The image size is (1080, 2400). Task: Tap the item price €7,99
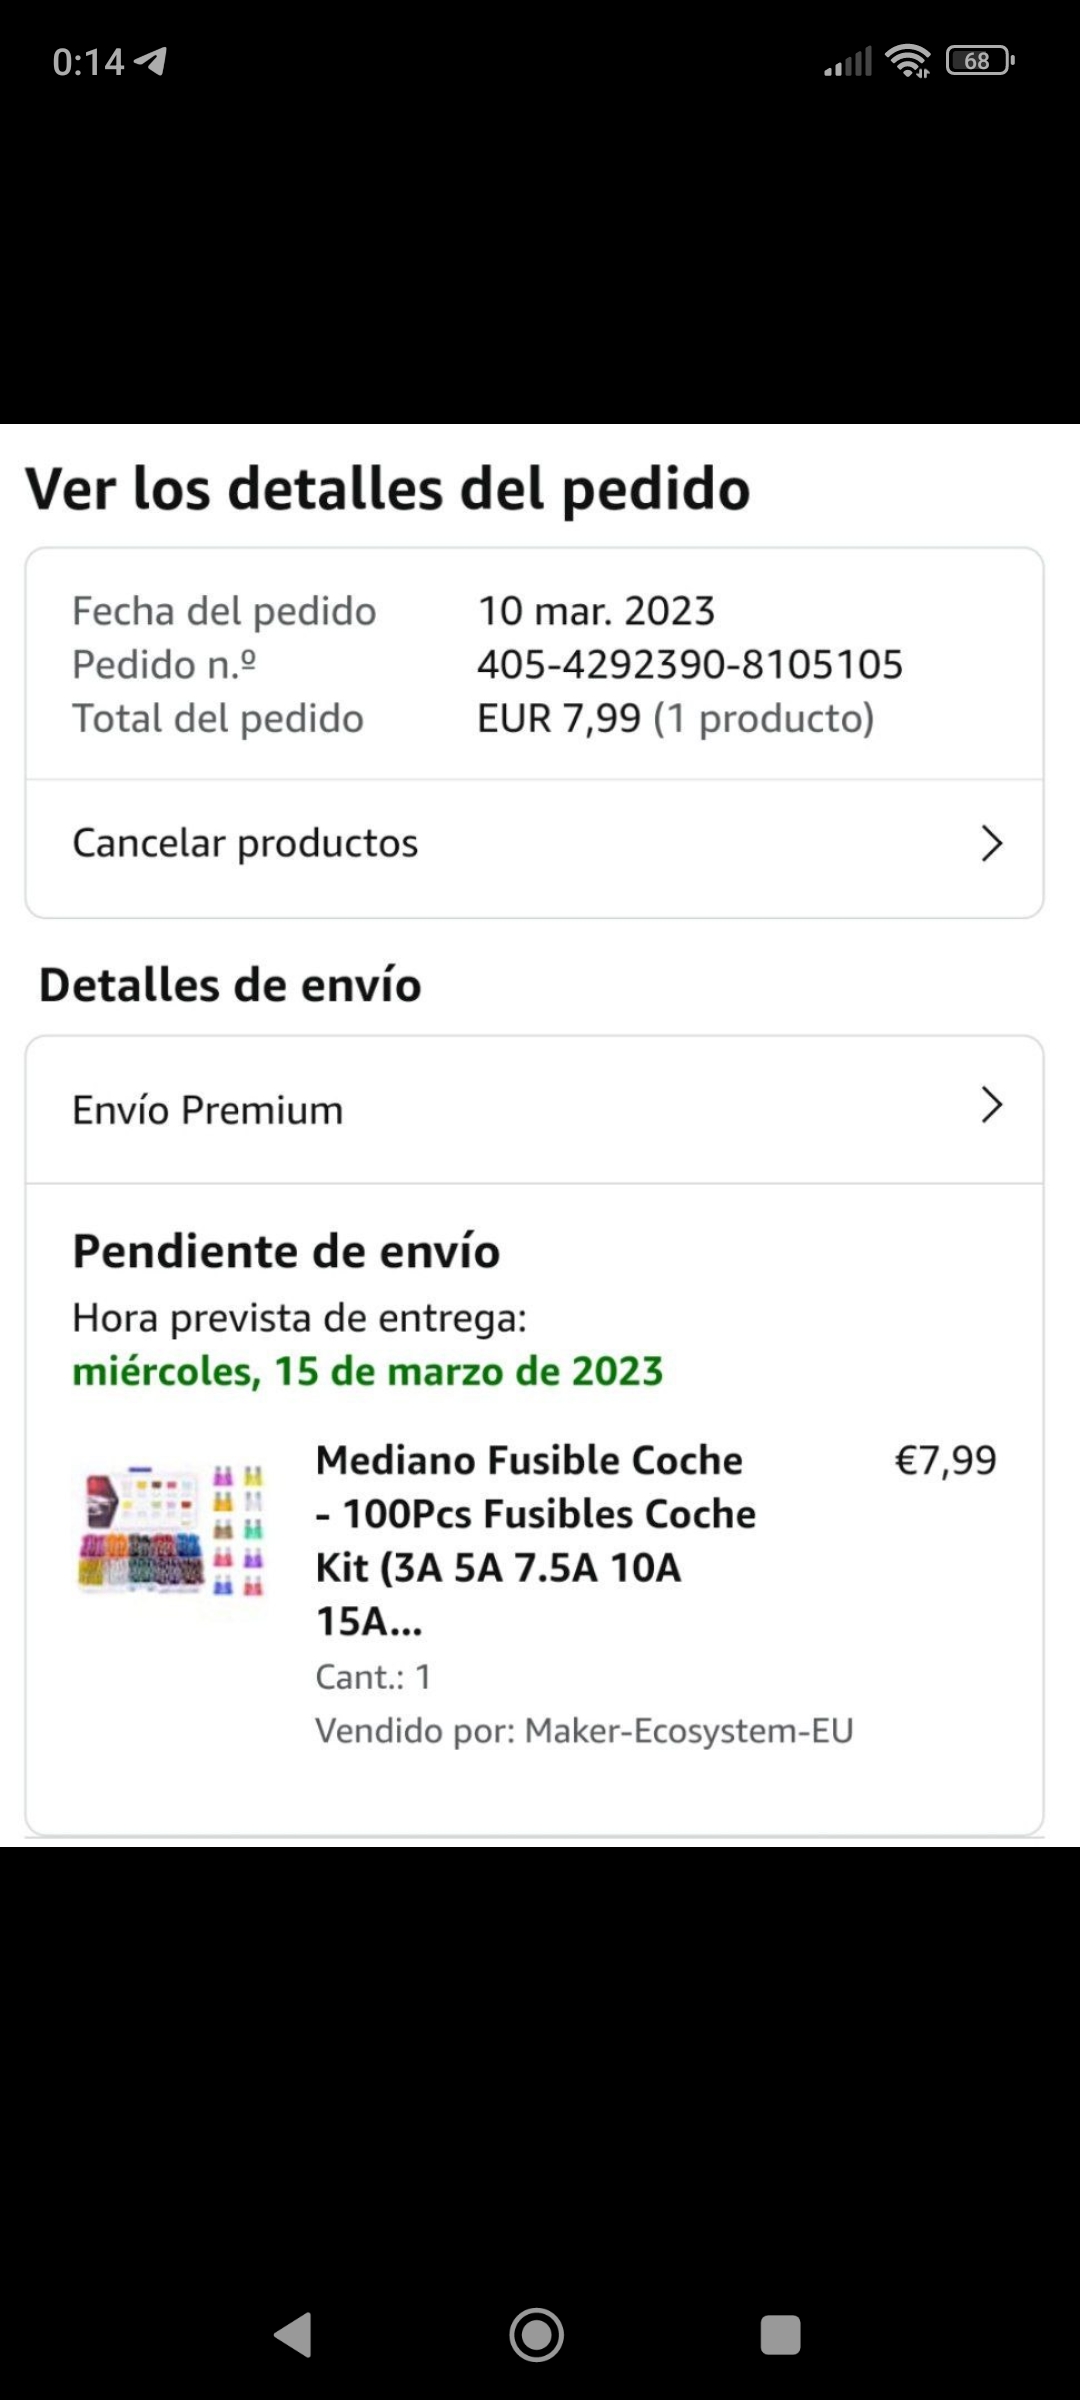(x=946, y=1461)
